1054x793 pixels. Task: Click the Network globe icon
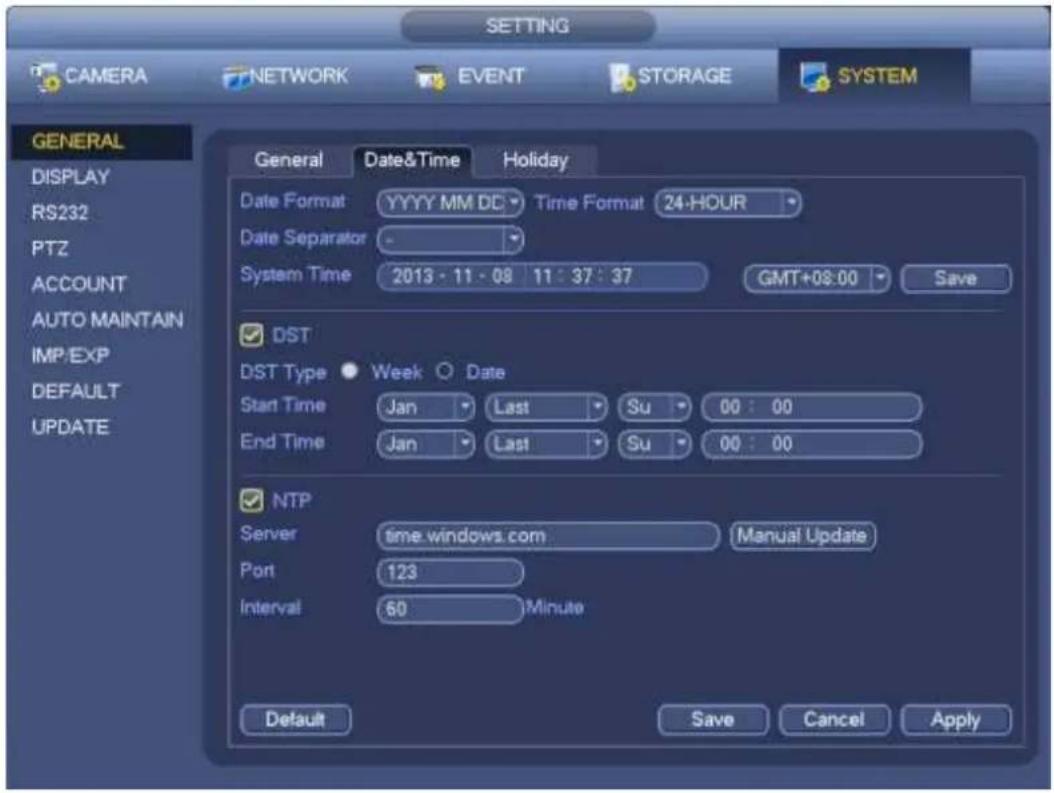click(x=236, y=77)
